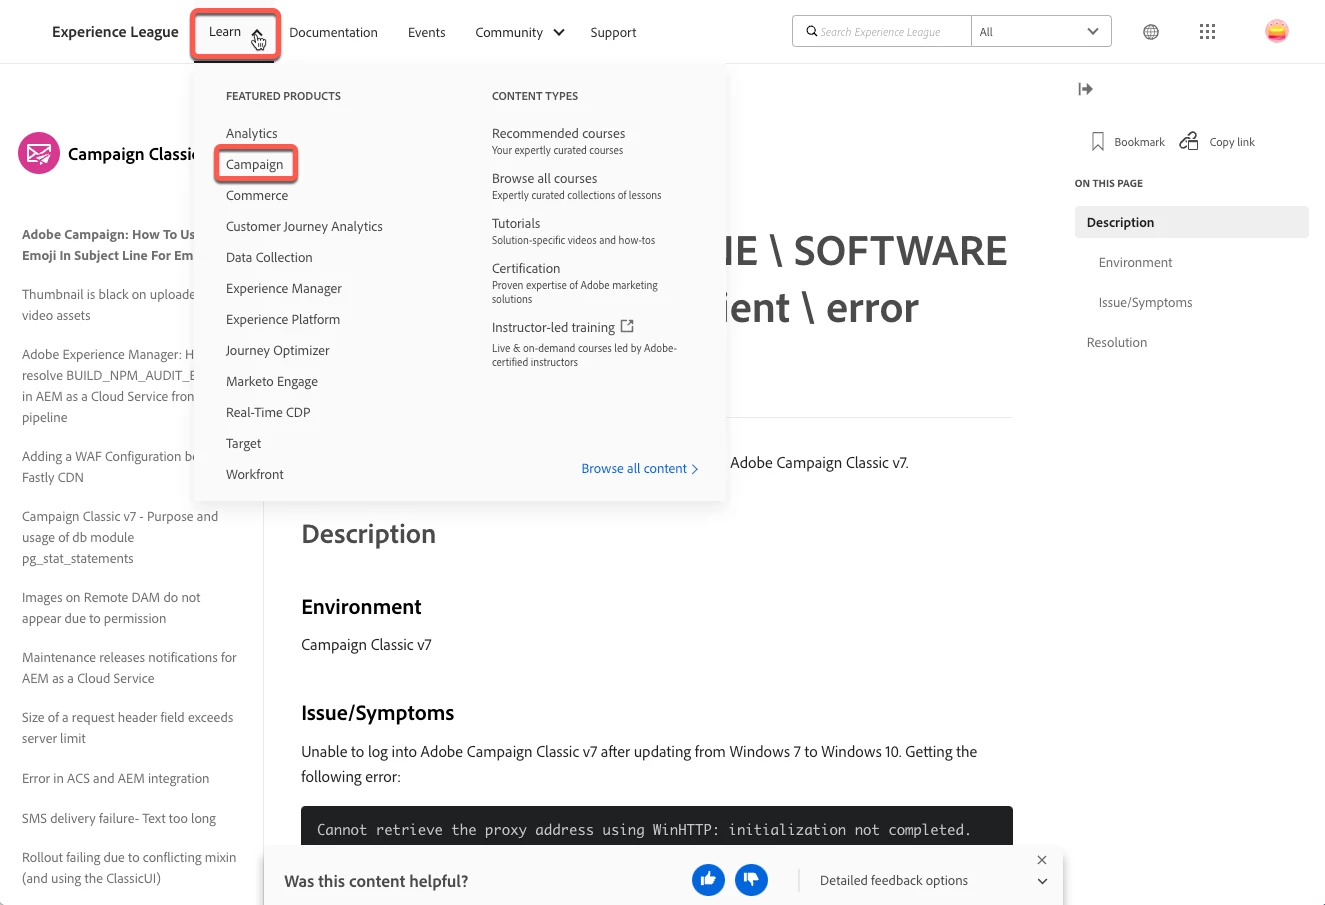Jump to Resolution in page outline

point(1117,342)
